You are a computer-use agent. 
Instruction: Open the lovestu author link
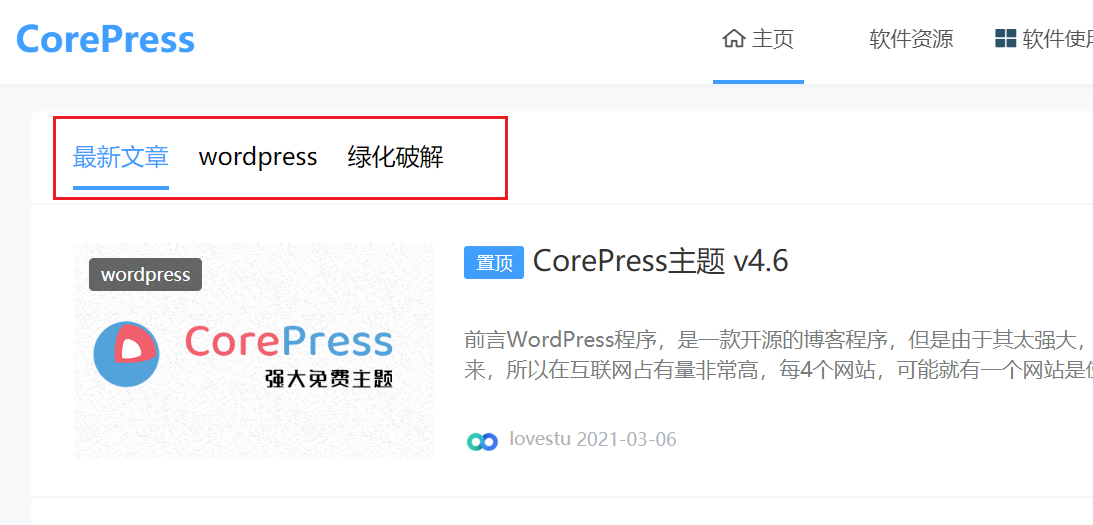tap(540, 439)
